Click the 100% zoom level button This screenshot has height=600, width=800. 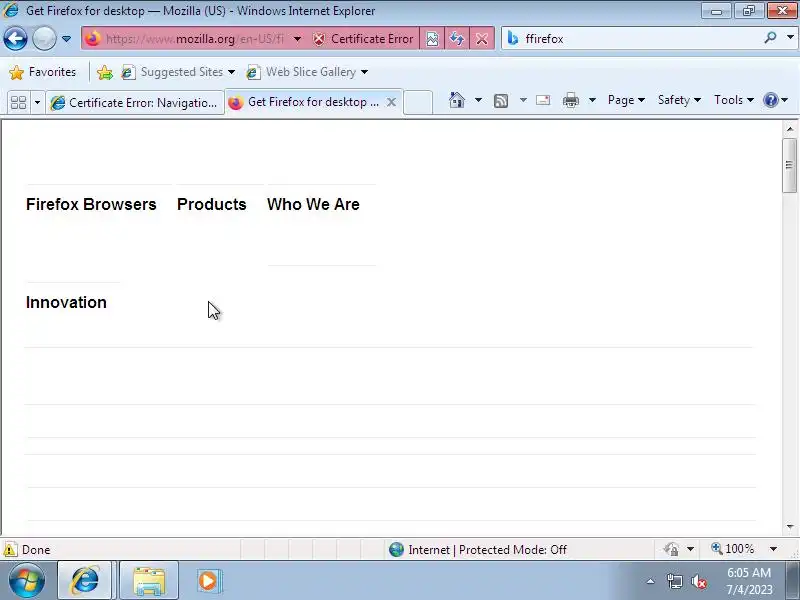coord(733,549)
